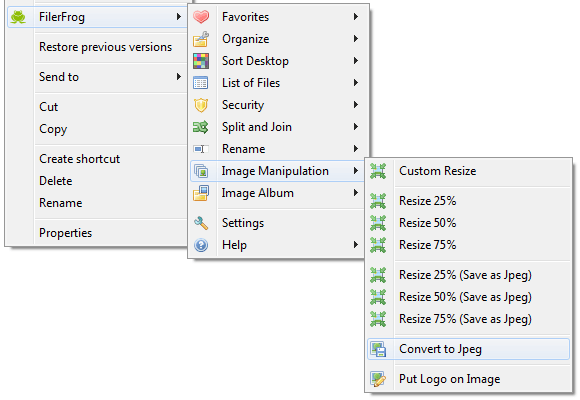
Task: Click the green FilerFrog frog icon
Action: 18,17
